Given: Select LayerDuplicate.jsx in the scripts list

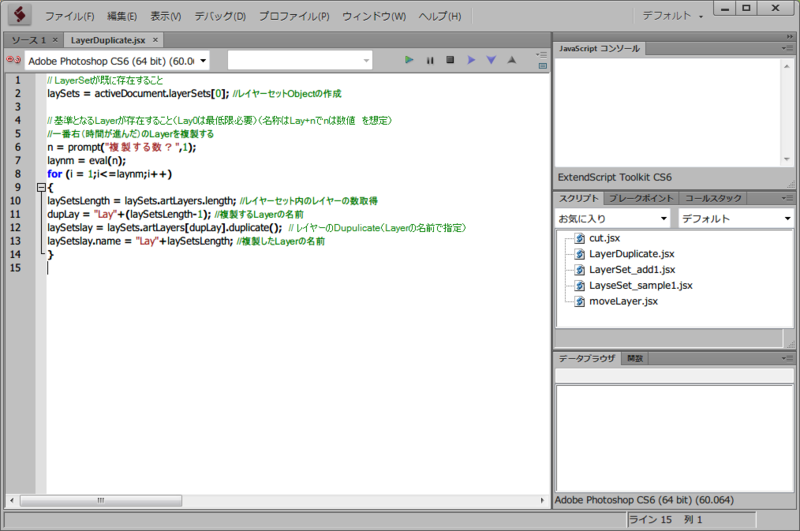Looking at the screenshot, I should tap(632, 254).
